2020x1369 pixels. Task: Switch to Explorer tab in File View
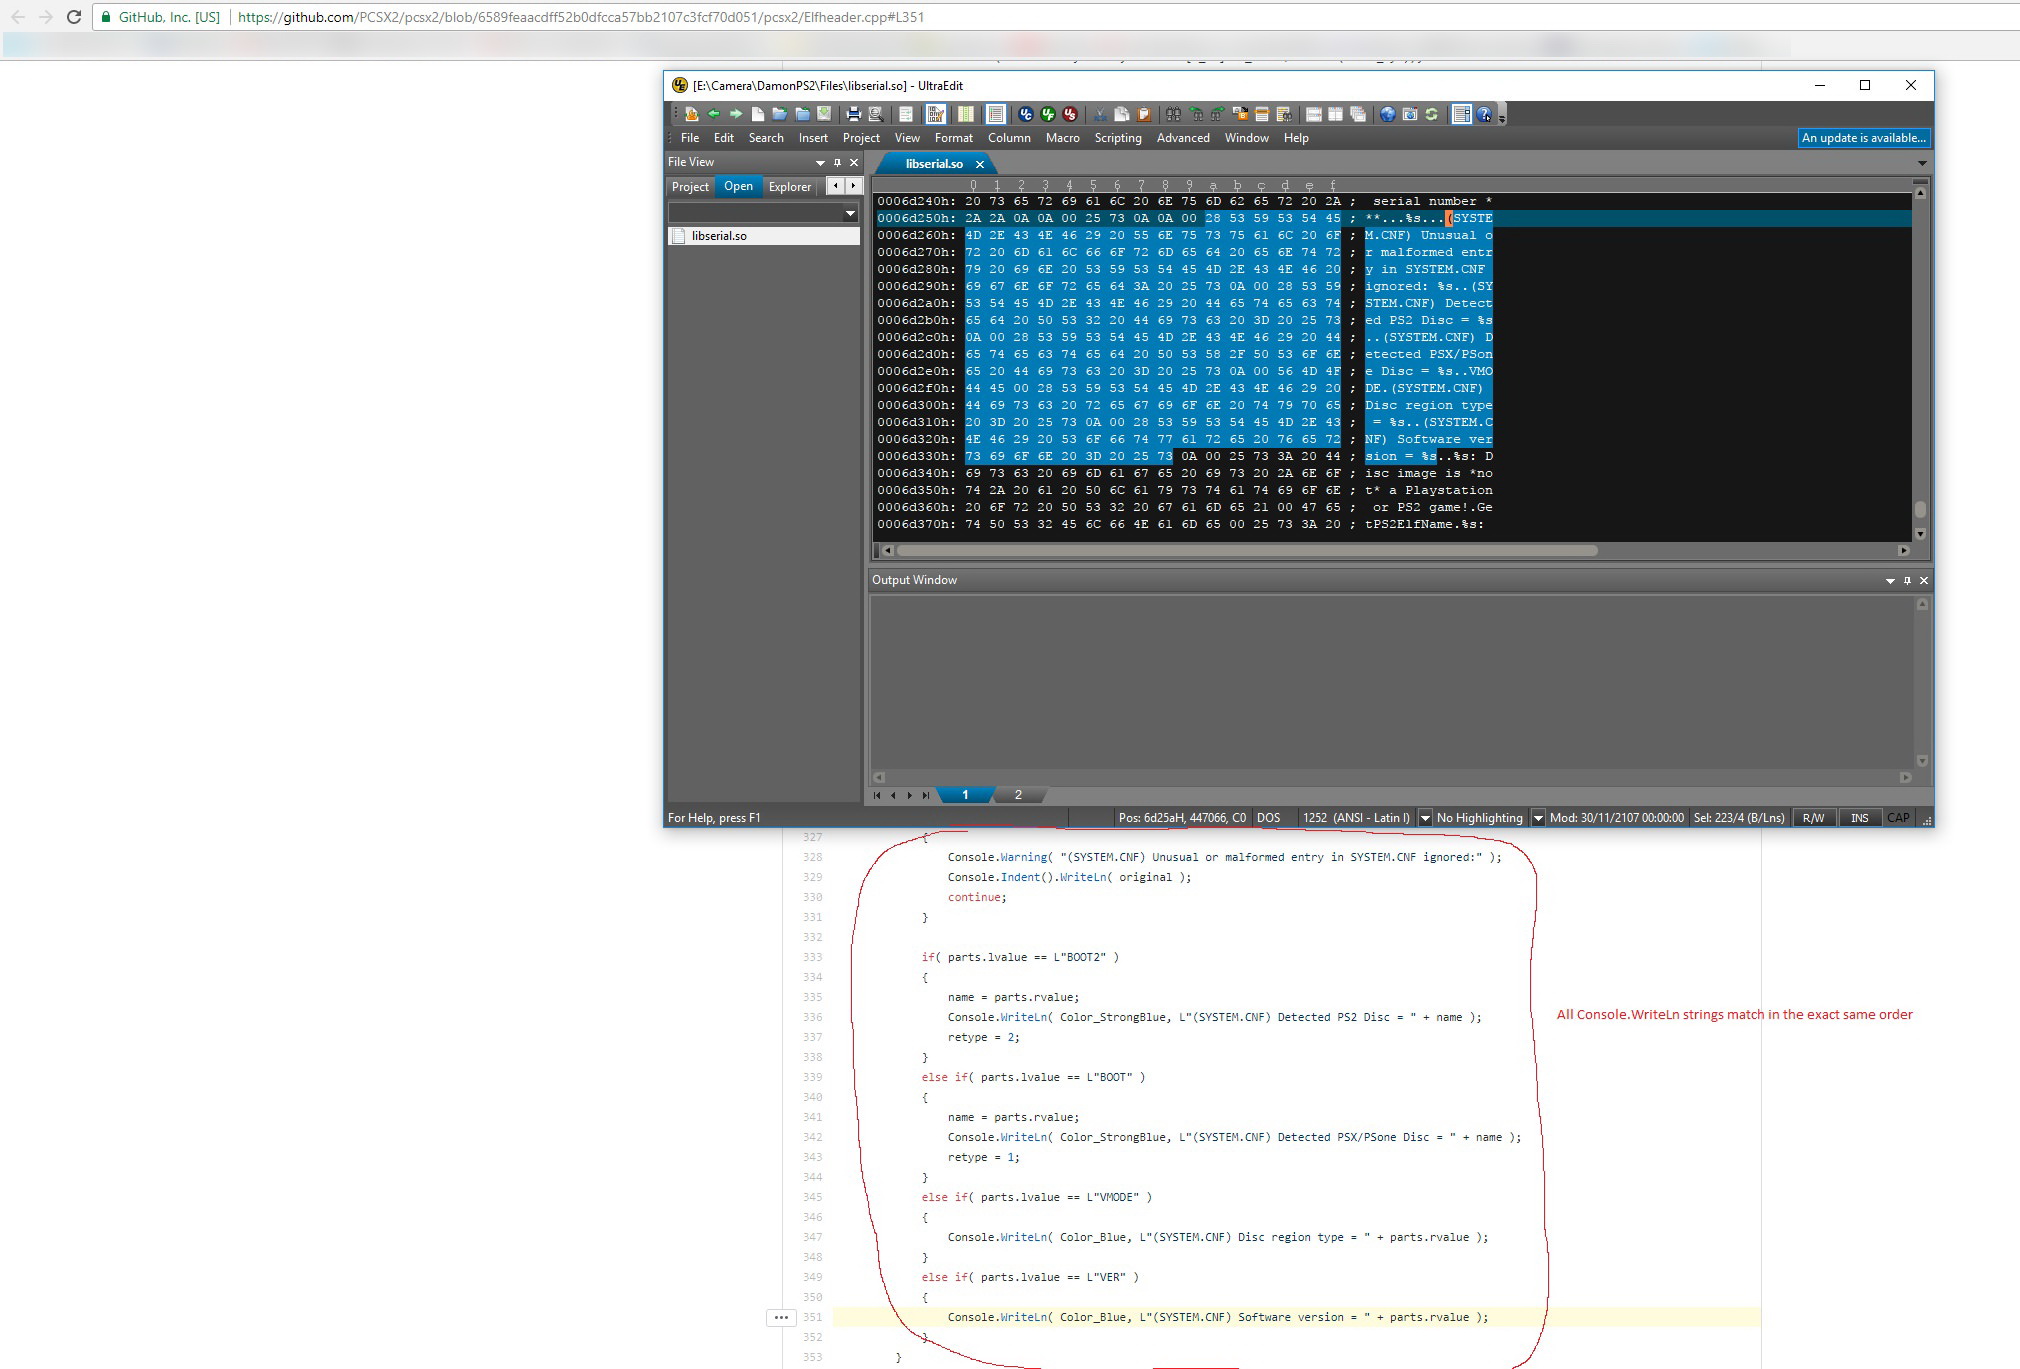pyautogui.click(x=789, y=187)
